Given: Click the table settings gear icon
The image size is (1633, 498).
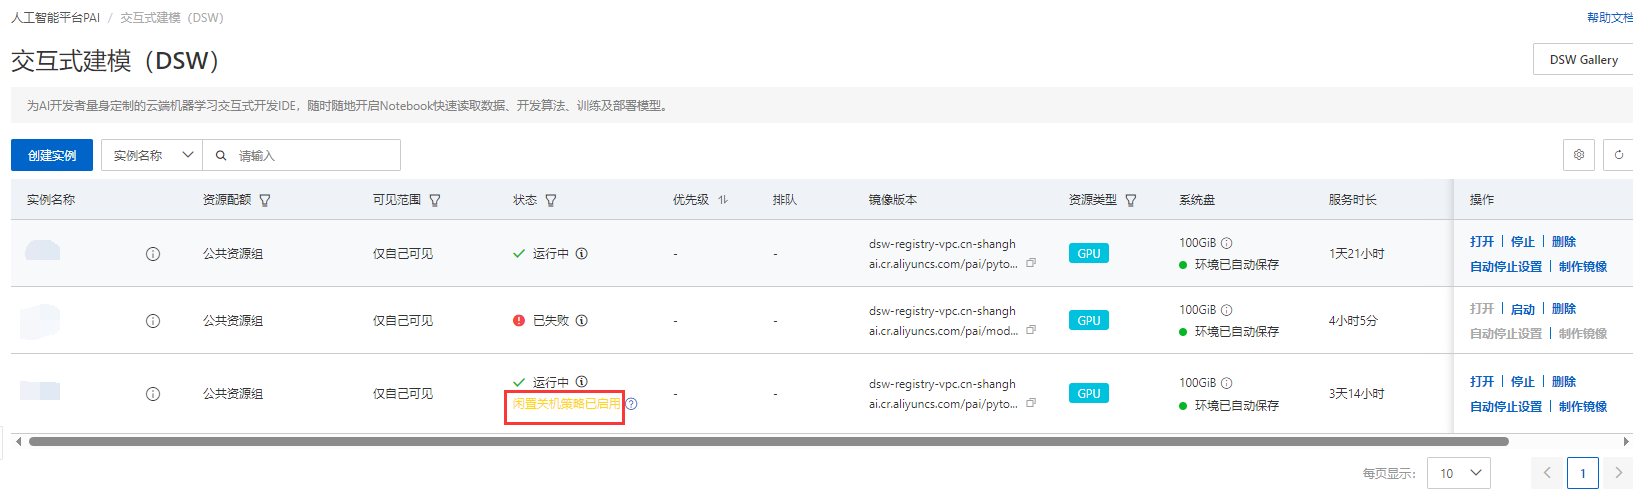Looking at the screenshot, I should (x=1579, y=155).
